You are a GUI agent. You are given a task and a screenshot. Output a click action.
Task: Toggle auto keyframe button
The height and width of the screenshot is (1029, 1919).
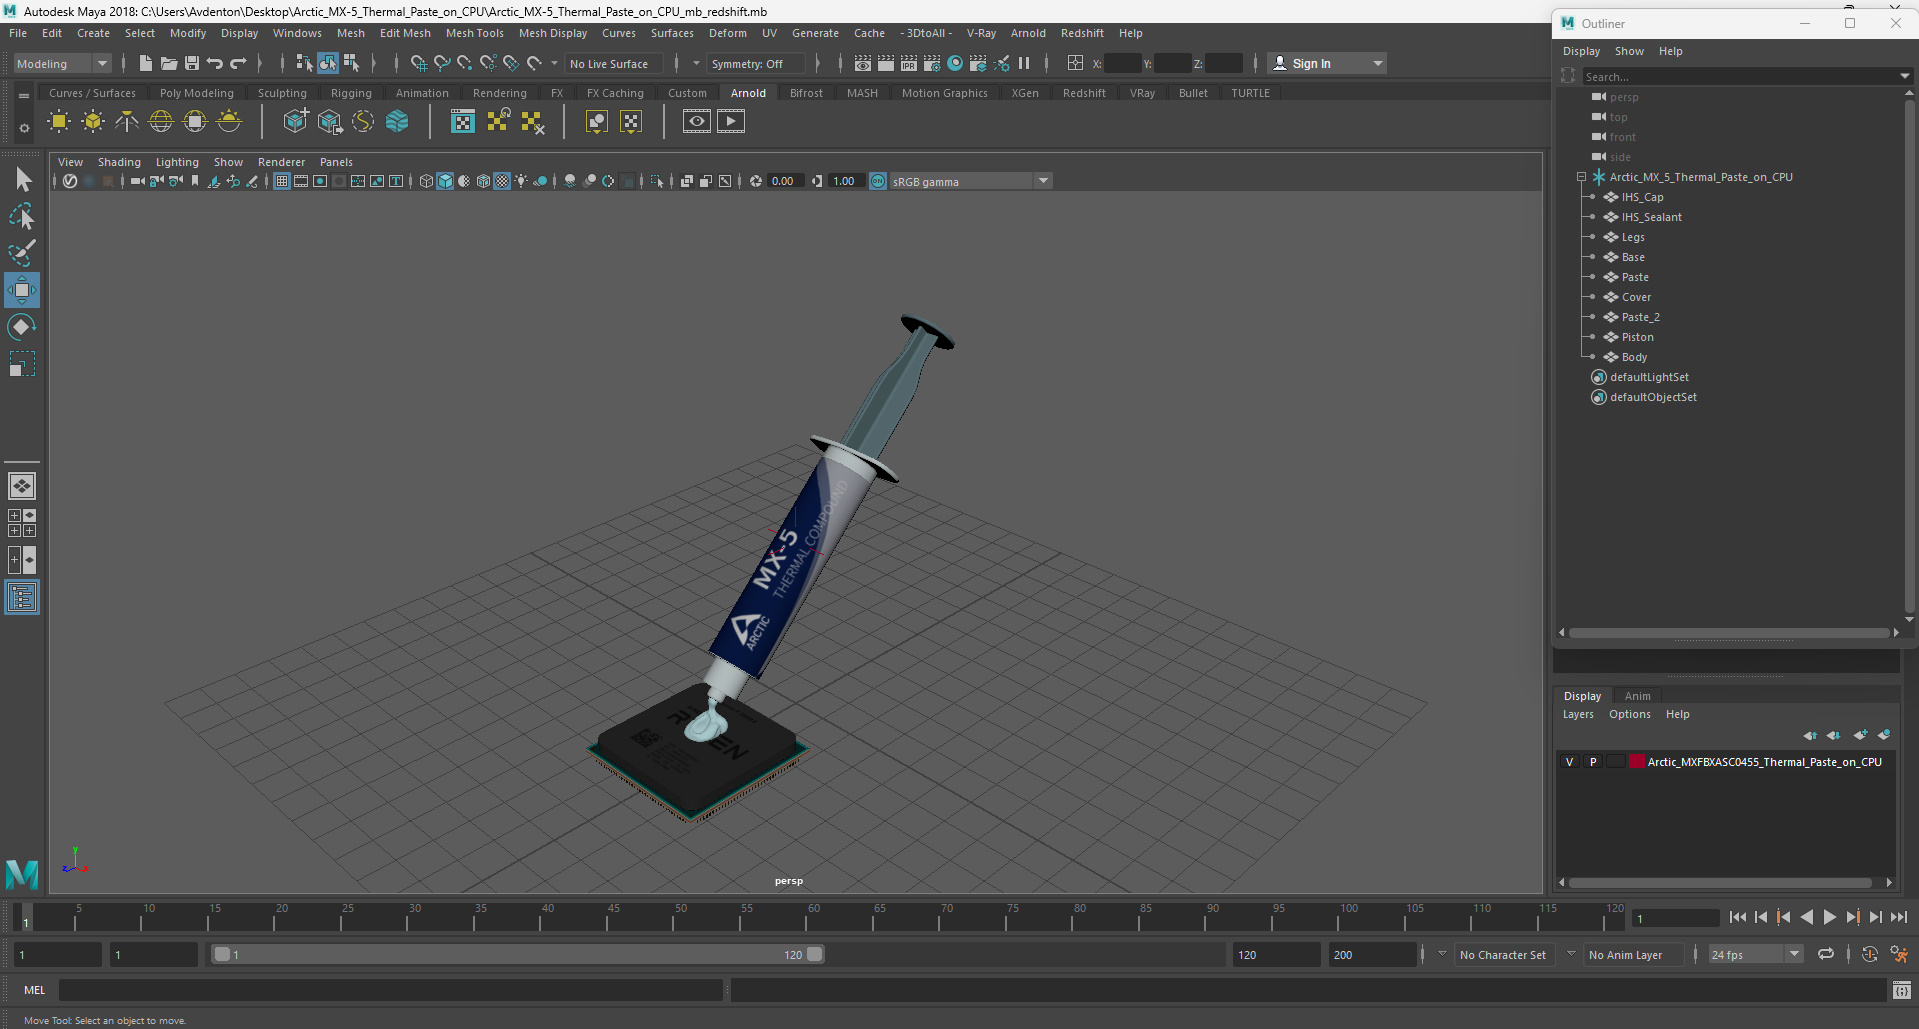click(x=1869, y=954)
